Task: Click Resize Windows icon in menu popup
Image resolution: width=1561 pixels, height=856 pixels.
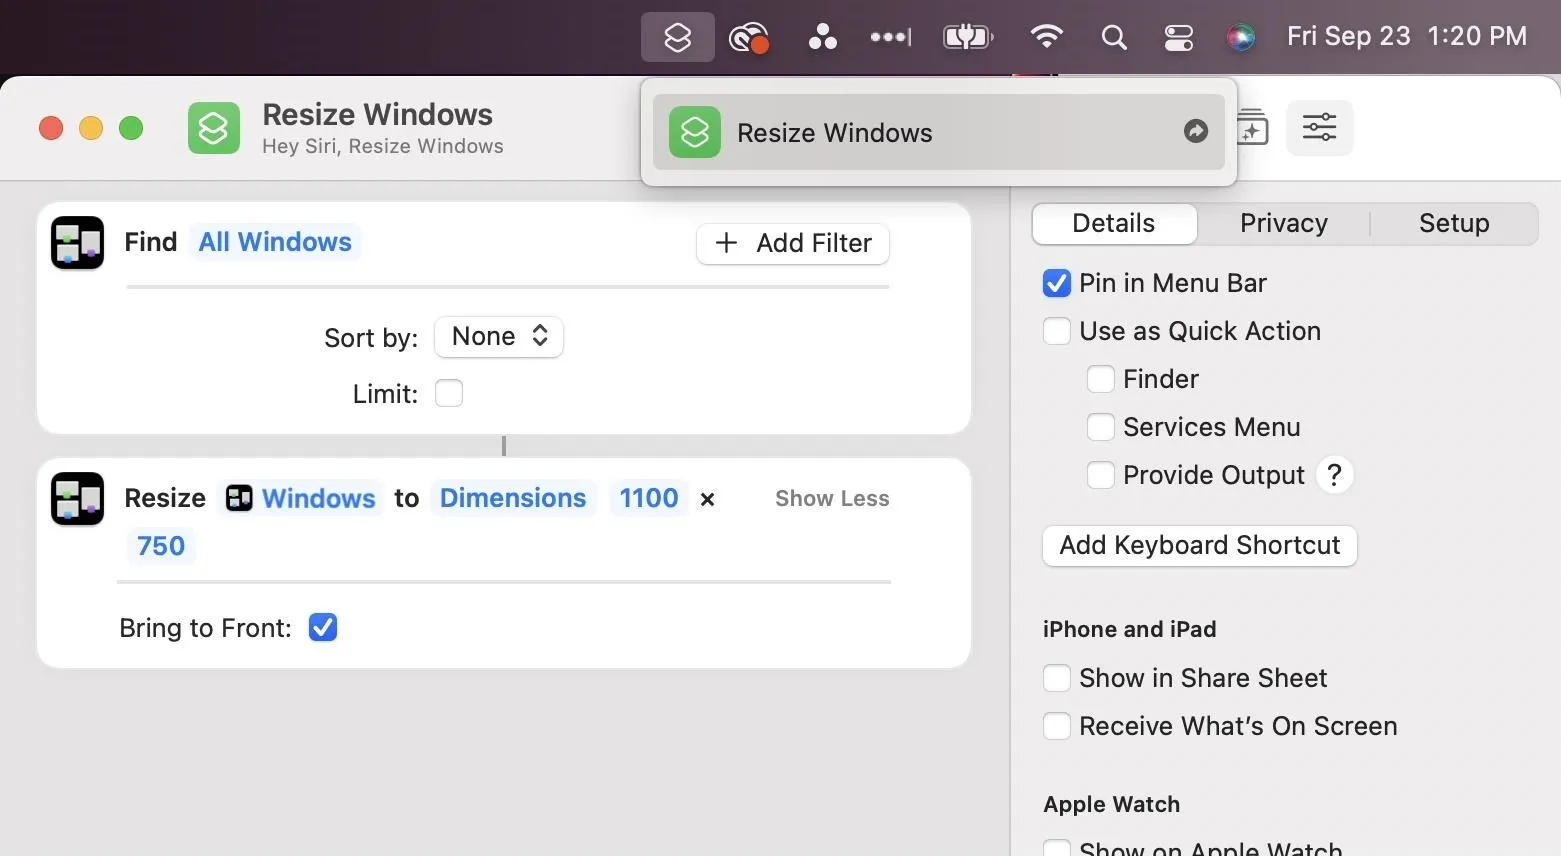Action: pos(695,132)
